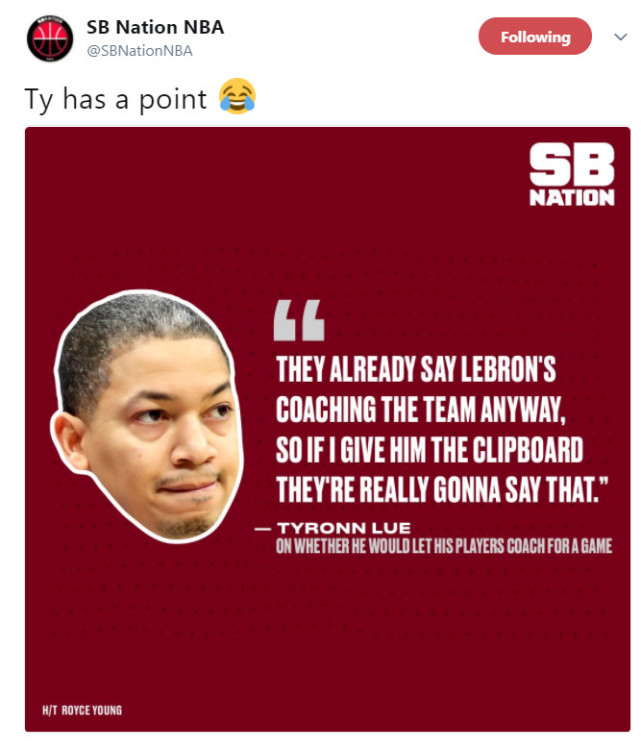Click the quote line "Coaching the team anyway"
This screenshot has width=641, height=750.
point(421,410)
